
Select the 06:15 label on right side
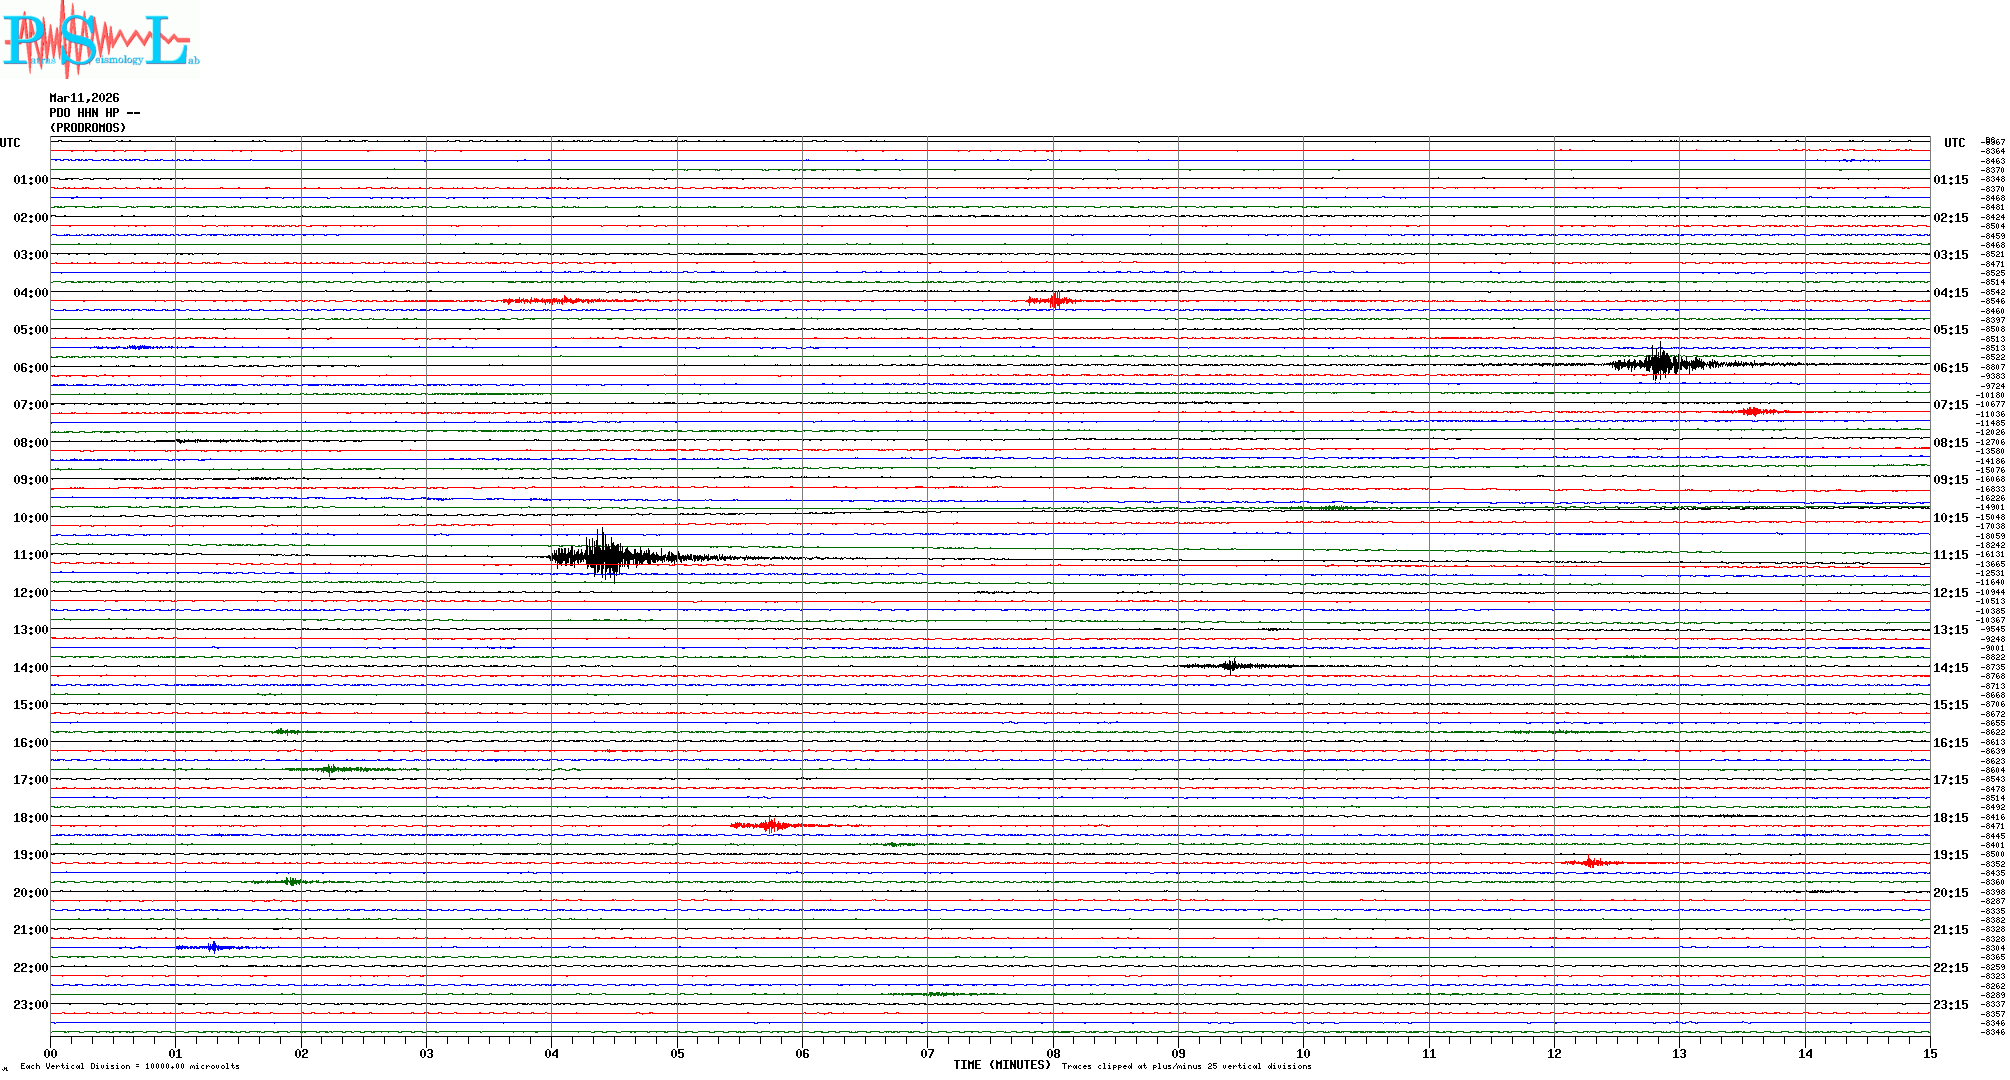click(x=1950, y=368)
